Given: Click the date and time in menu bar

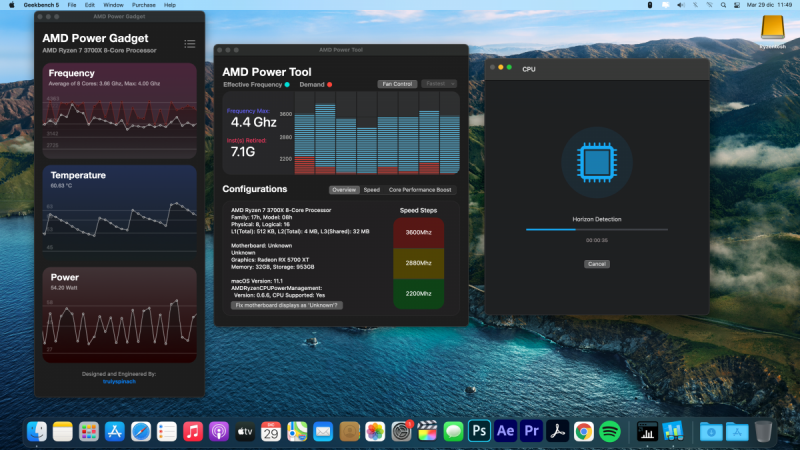Looking at the screenshot, I should coord(769,5).
